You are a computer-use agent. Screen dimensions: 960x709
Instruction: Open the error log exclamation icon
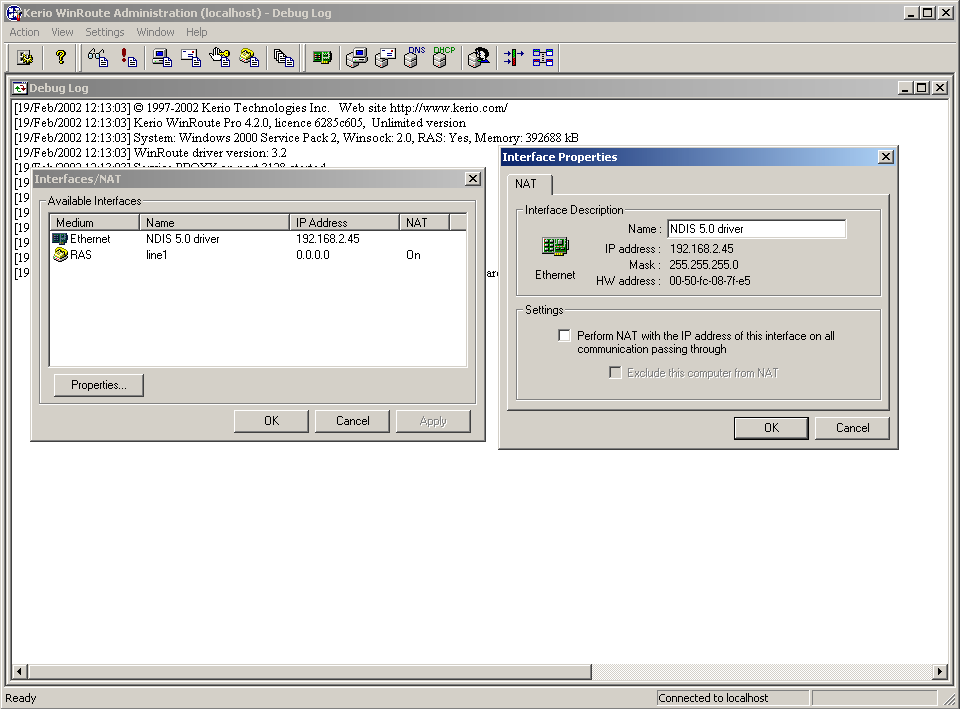tap(129, 58)
